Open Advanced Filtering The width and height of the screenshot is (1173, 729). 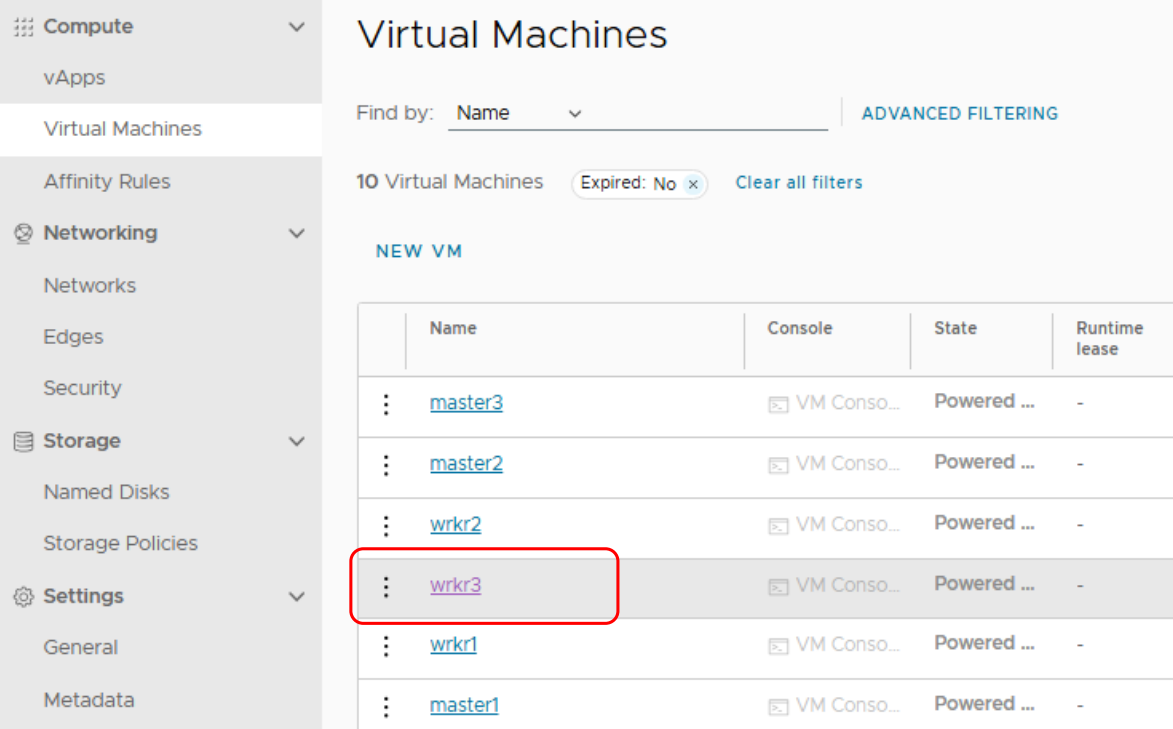click(x=959, y=114)
